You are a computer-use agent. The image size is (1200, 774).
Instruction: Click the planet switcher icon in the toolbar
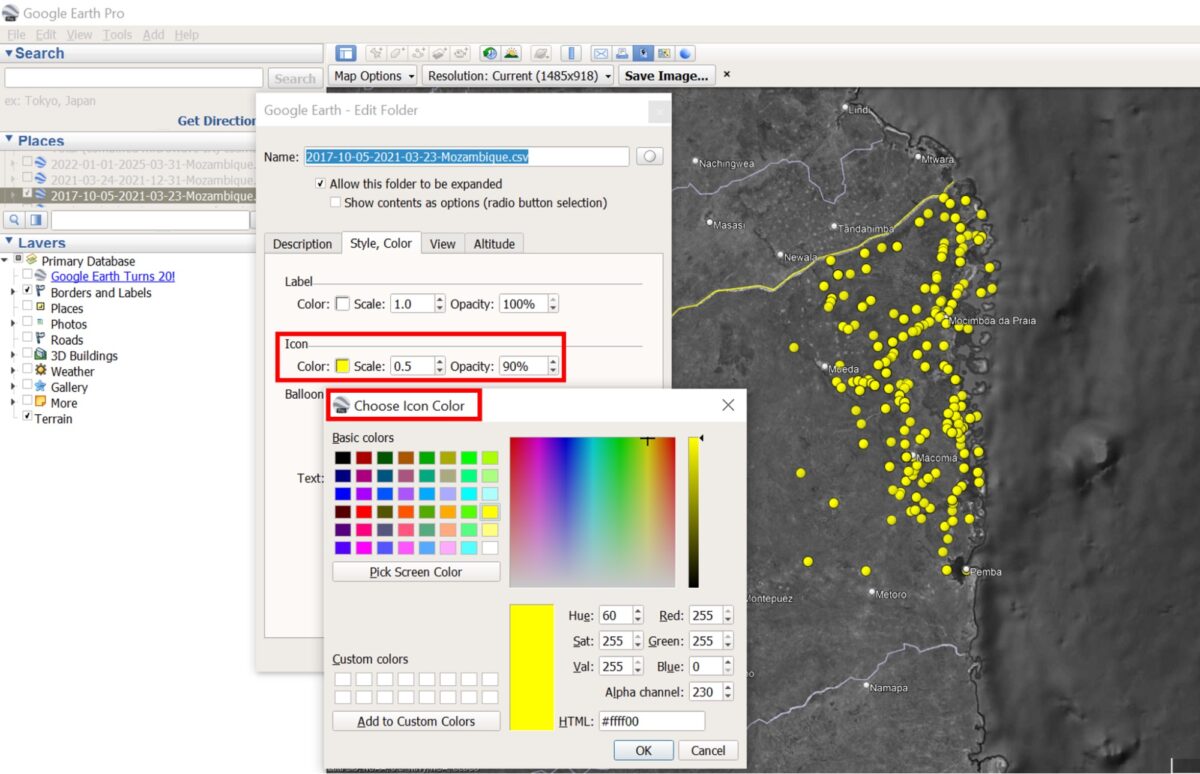point(541,54)
